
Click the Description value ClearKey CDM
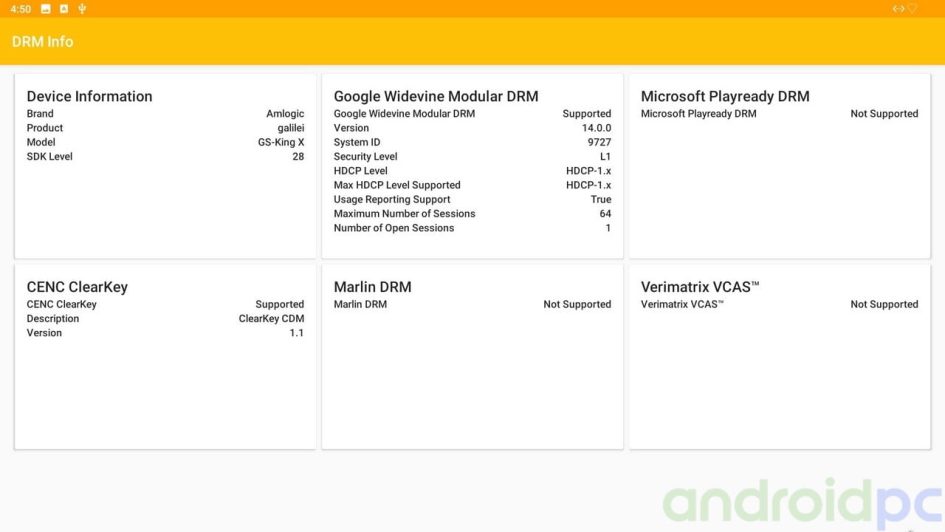[271, 318]
